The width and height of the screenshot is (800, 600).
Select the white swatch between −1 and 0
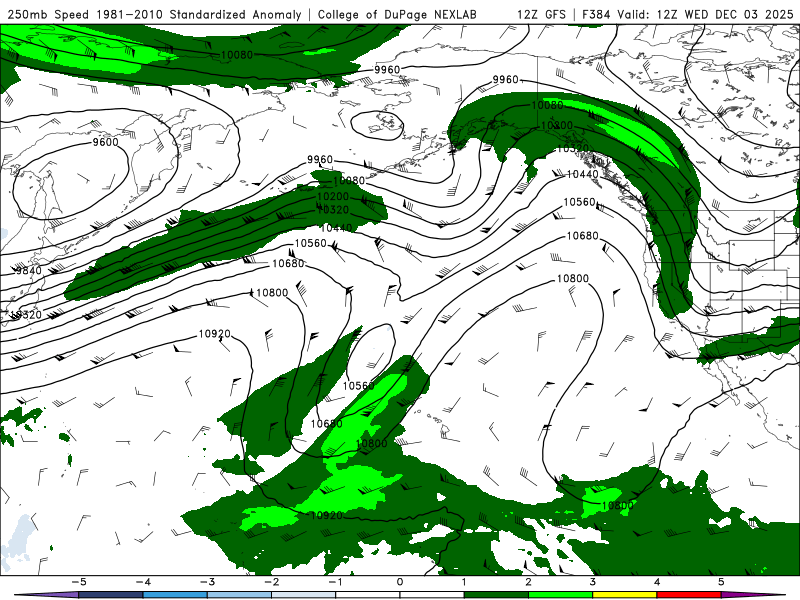(368, 595)
